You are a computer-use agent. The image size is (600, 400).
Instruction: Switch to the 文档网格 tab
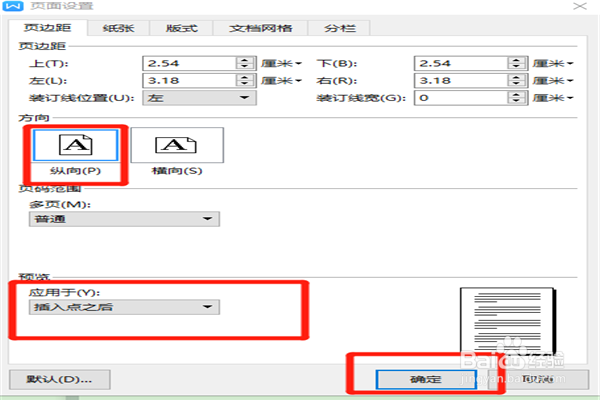(260, 28)
